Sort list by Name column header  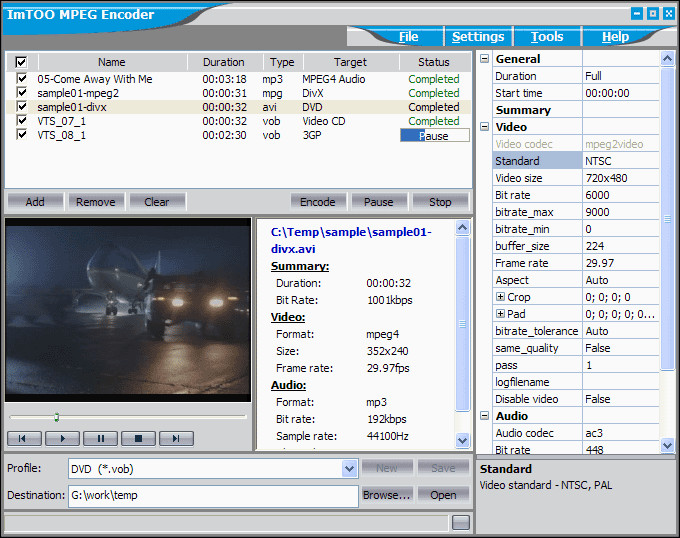[111, 62]
